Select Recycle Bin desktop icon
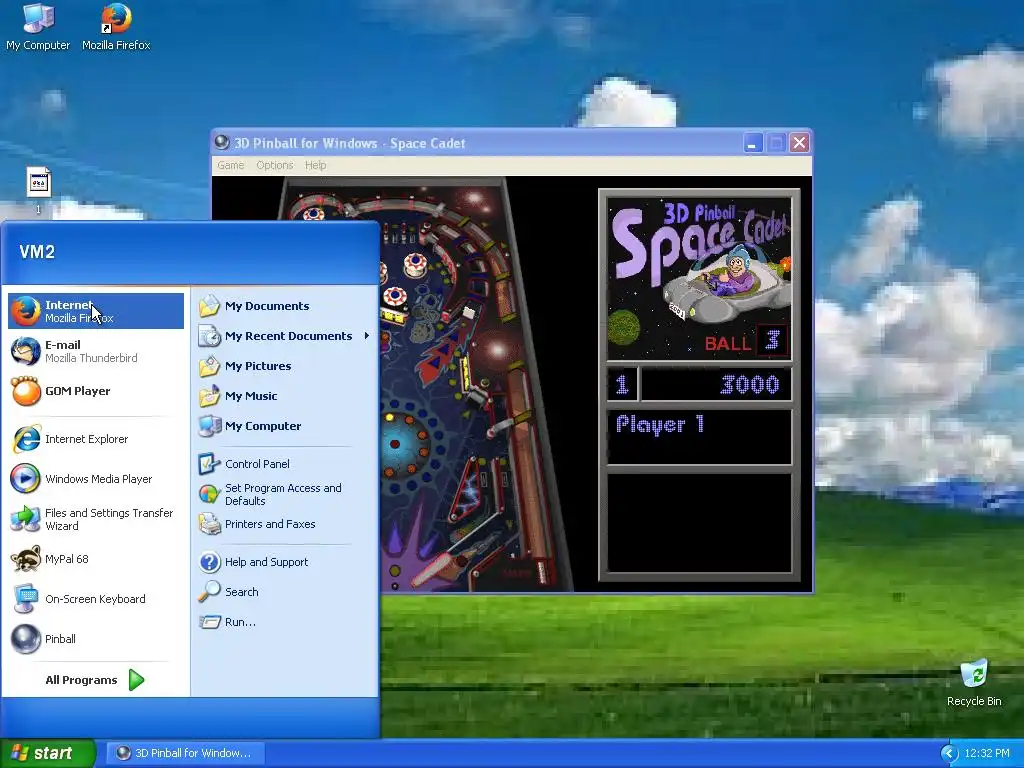This screenshot has width=1024, height=768. 974,682
